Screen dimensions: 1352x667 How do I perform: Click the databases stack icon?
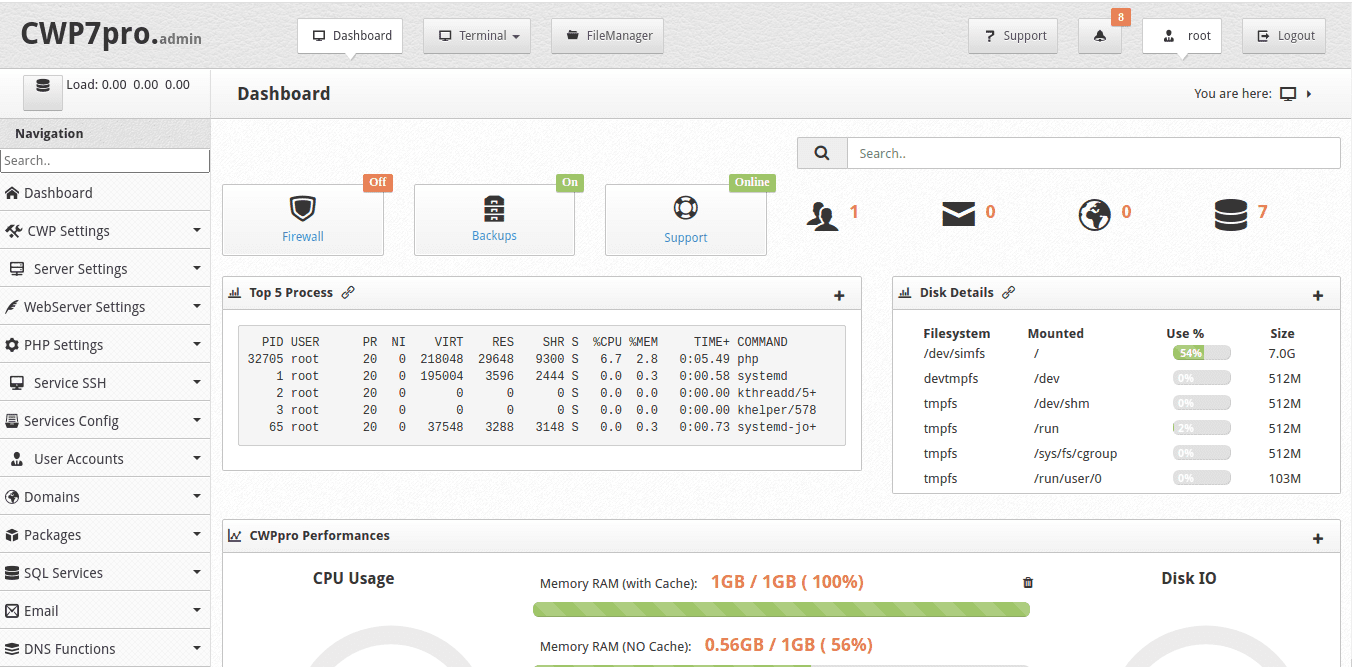tap(1230, 214)
